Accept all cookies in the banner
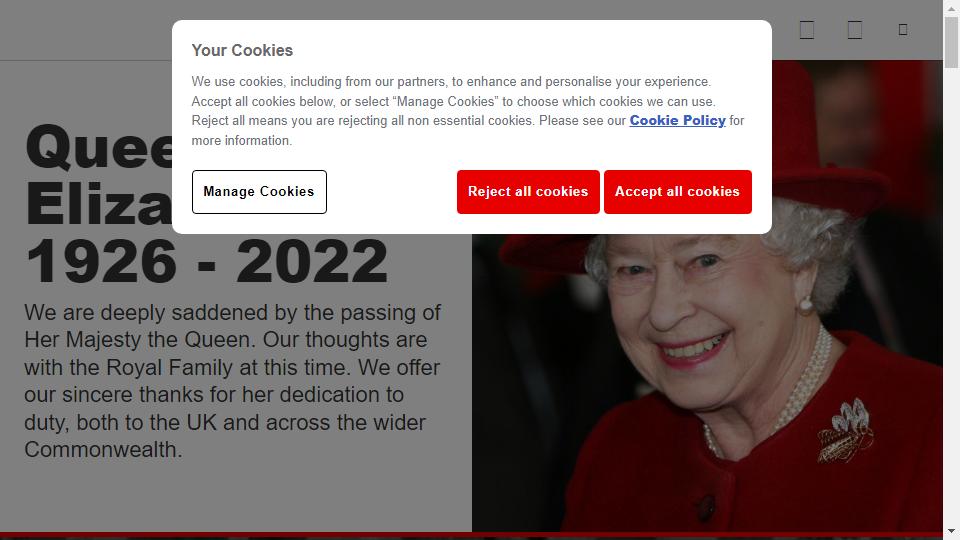 678,192
